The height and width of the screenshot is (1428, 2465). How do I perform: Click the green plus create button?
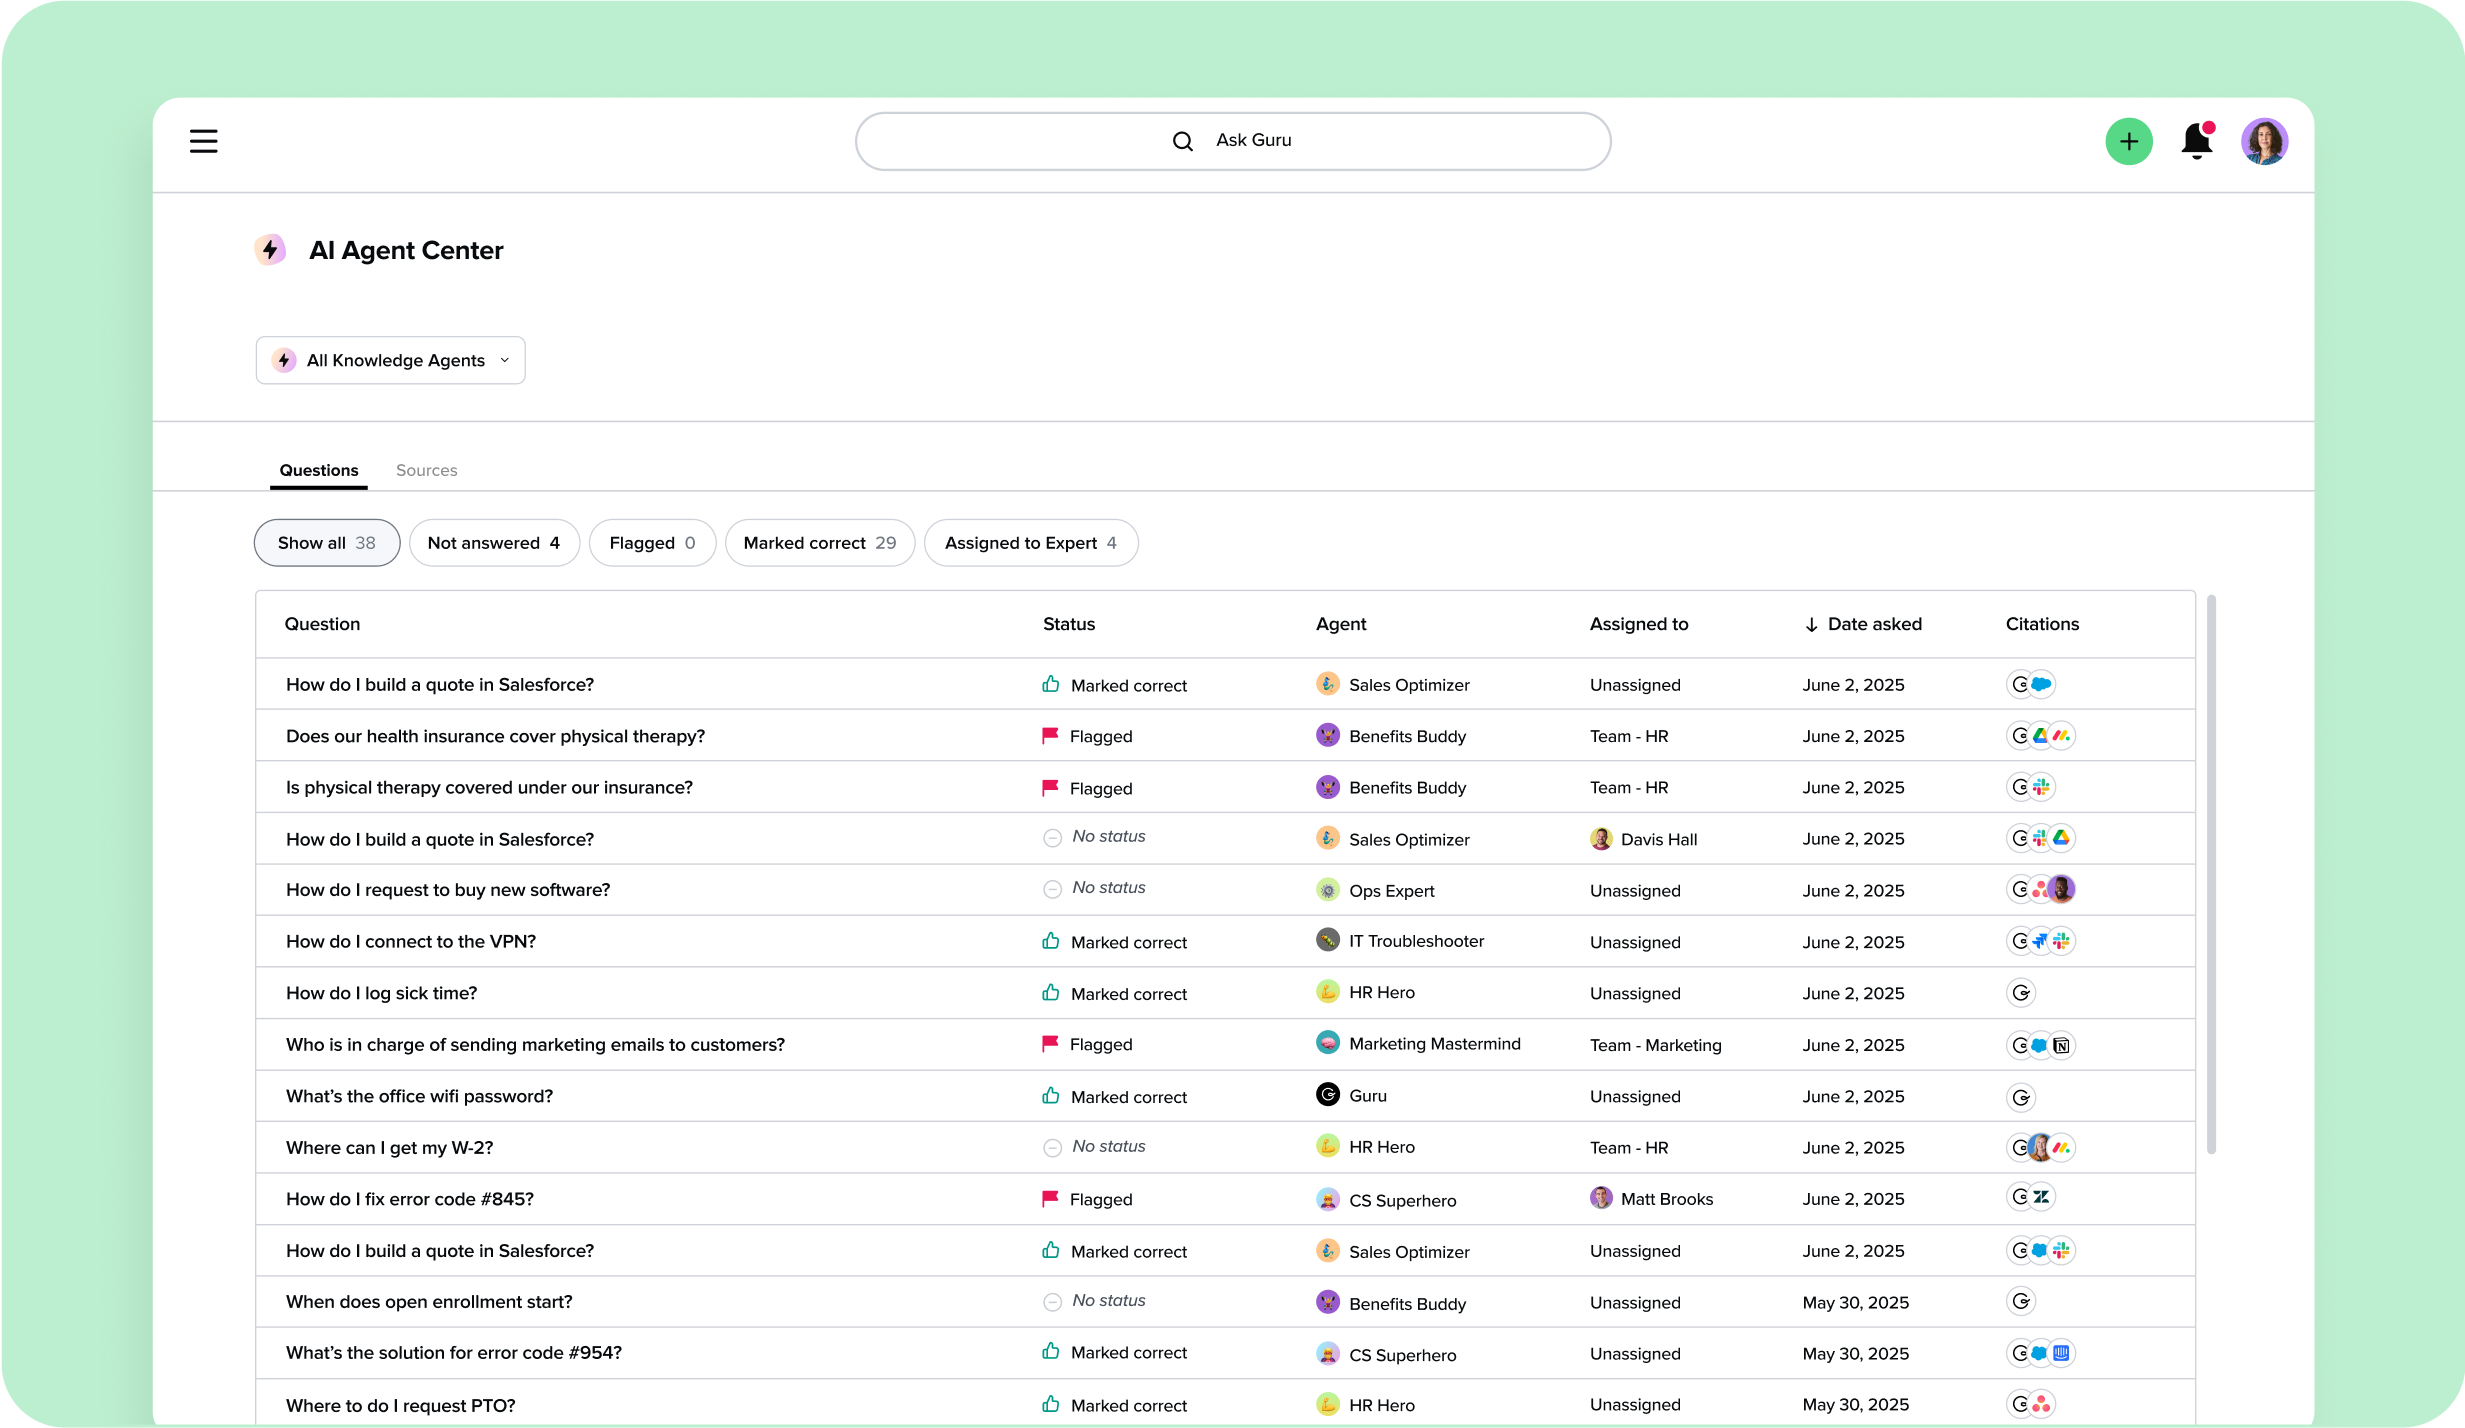(x=2128, y=141)
